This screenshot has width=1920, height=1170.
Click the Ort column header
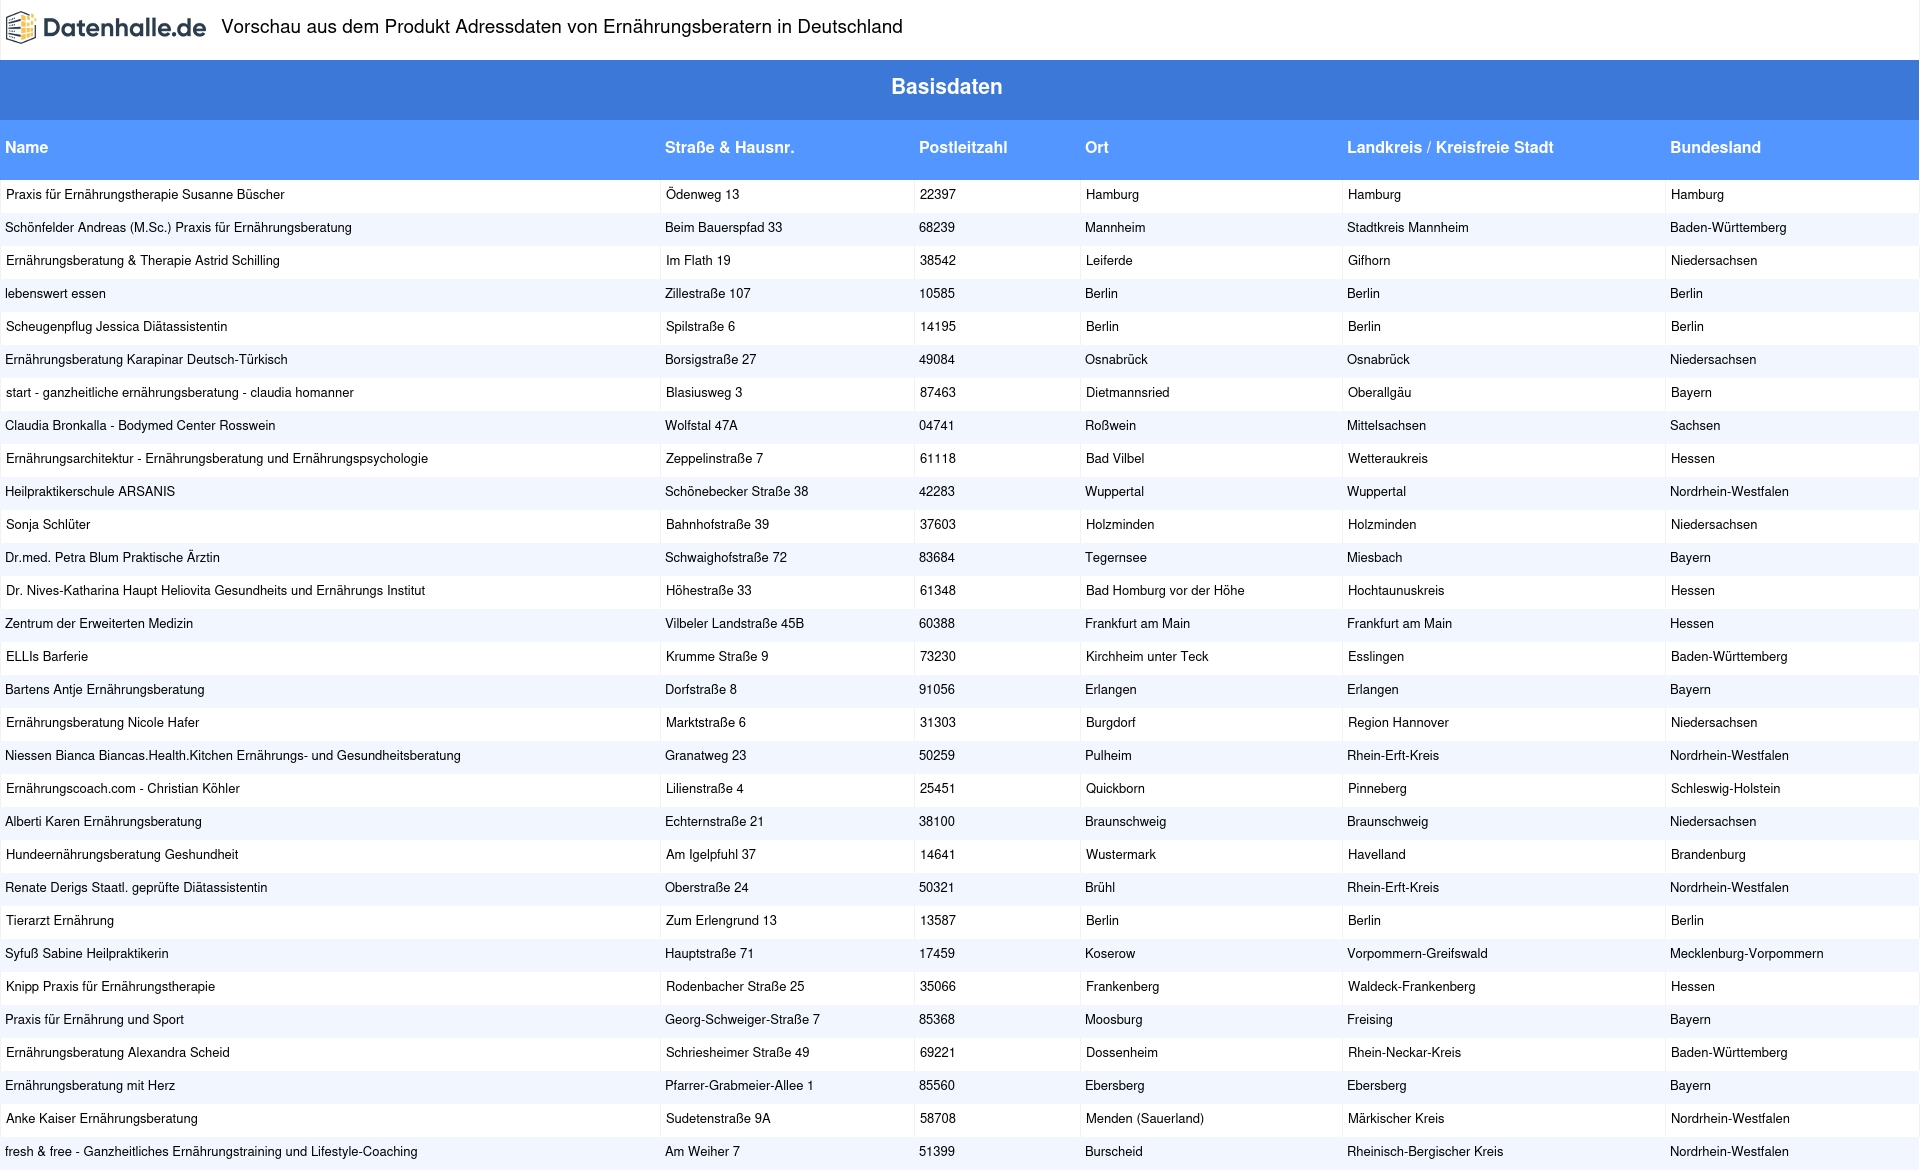coord(1096,148)
